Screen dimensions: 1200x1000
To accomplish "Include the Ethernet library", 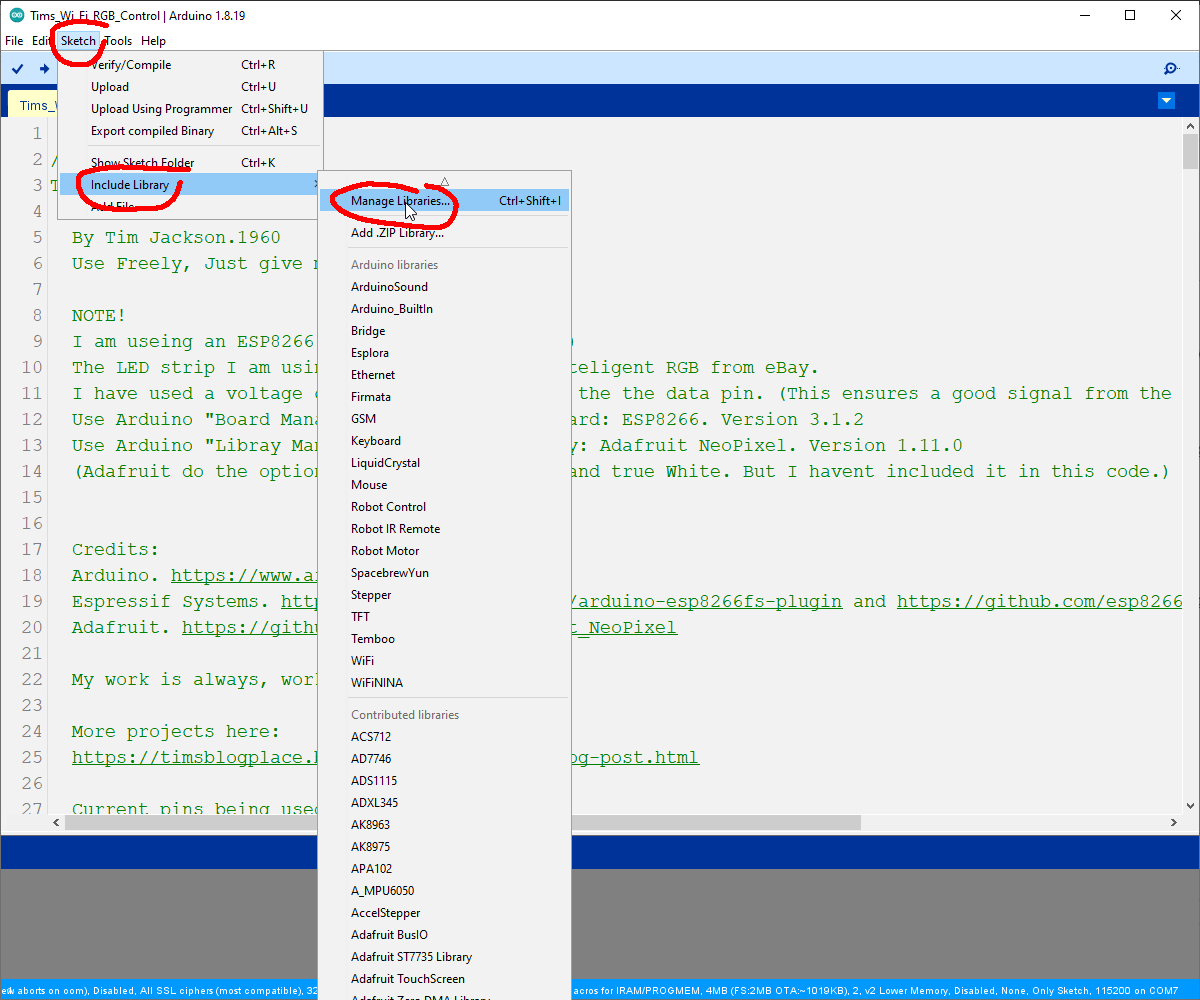I will [x=444, y=375].
